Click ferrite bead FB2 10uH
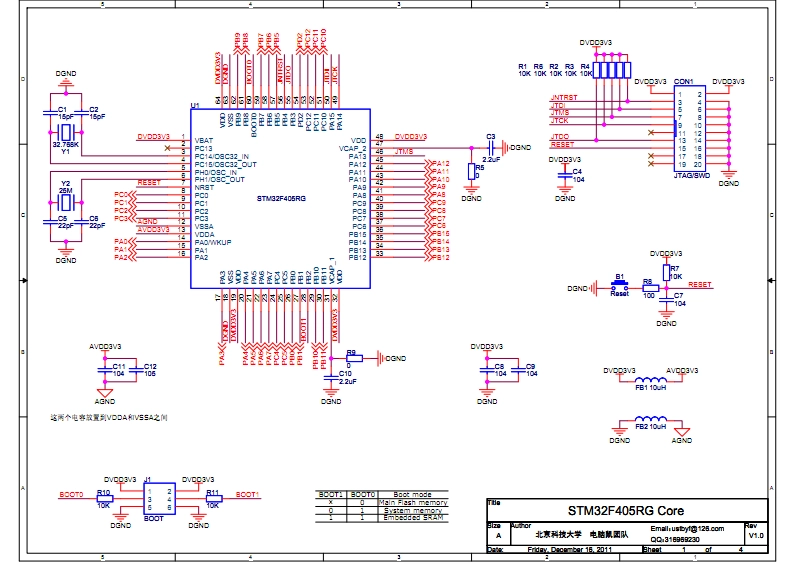 [x=651, y=422]
